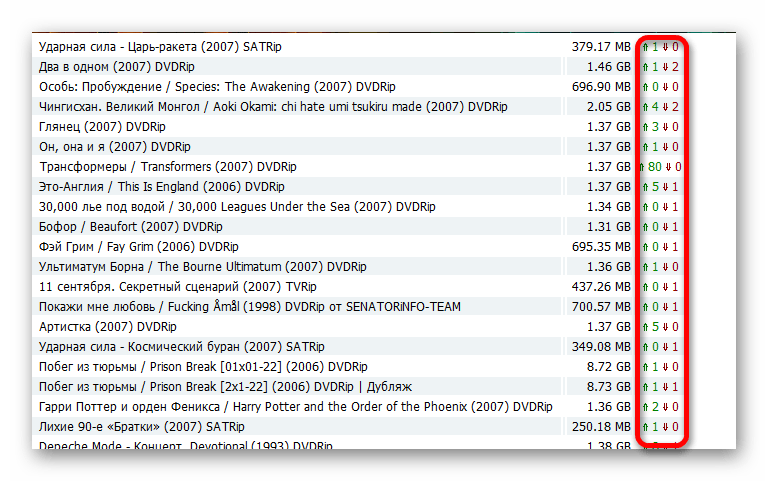The image size is (768, 481).
Task: Select the red leechers count 1 in Fay Grim row
Action: pos(675,247)
